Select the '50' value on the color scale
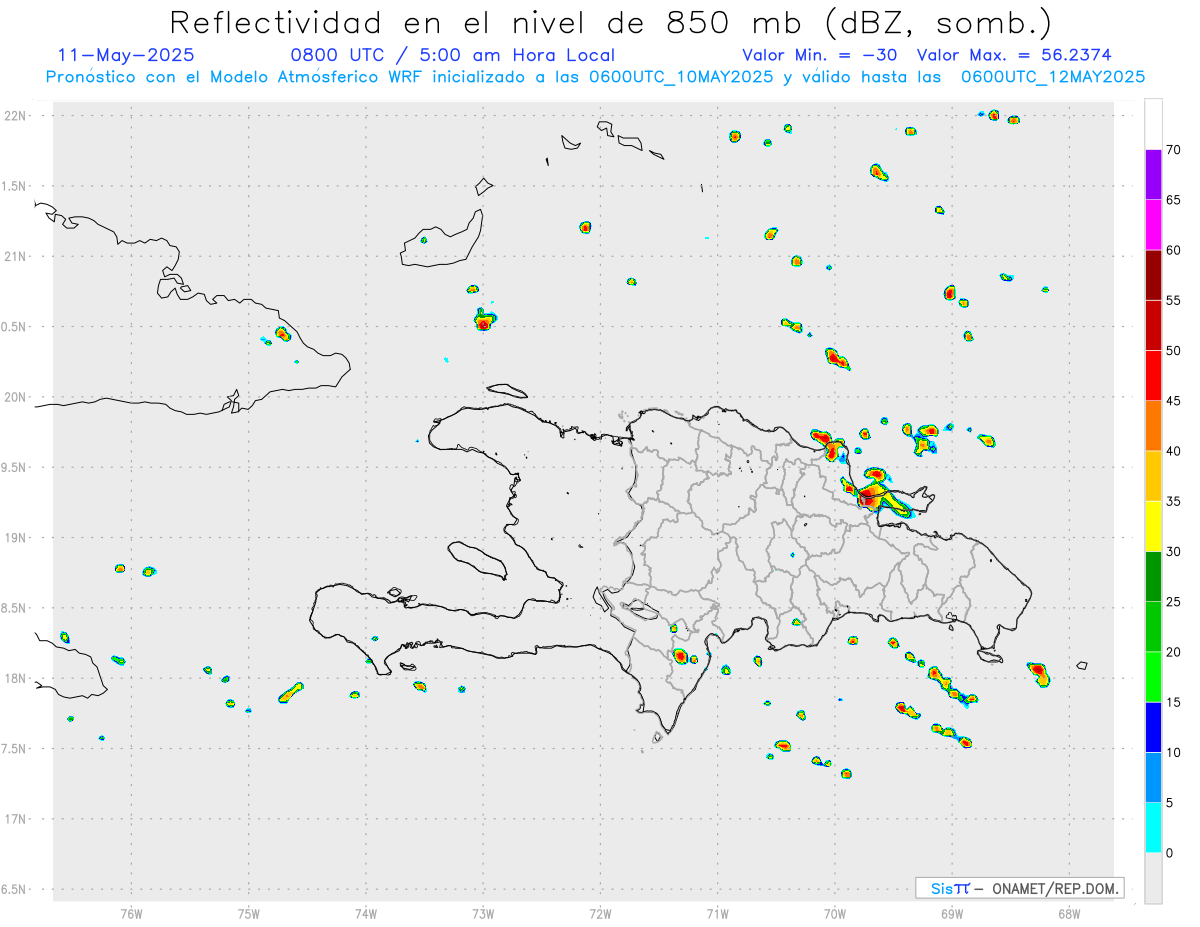 (x=1173, y=351)
